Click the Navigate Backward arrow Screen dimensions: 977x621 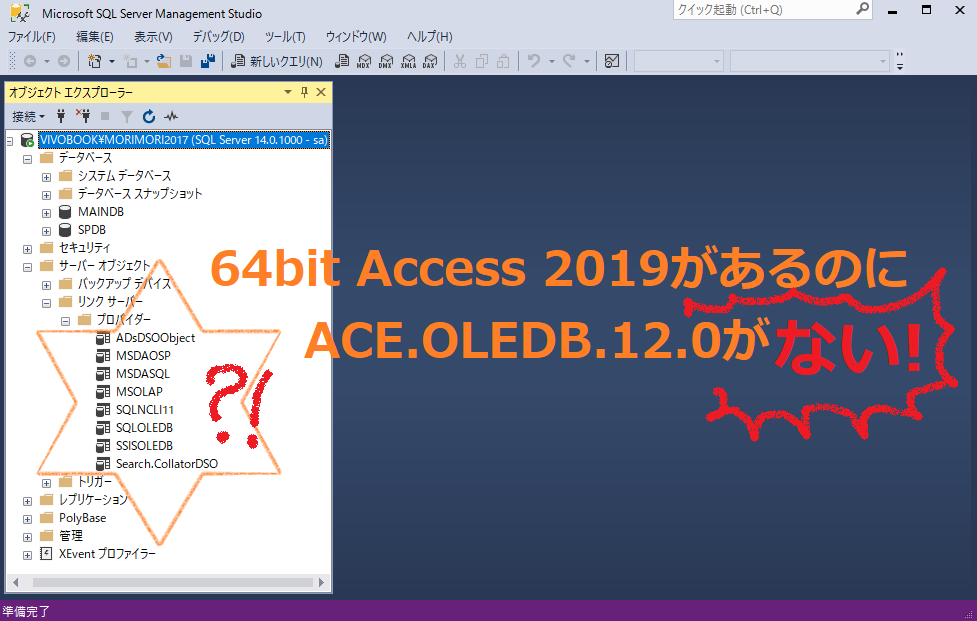pos(30,61)
